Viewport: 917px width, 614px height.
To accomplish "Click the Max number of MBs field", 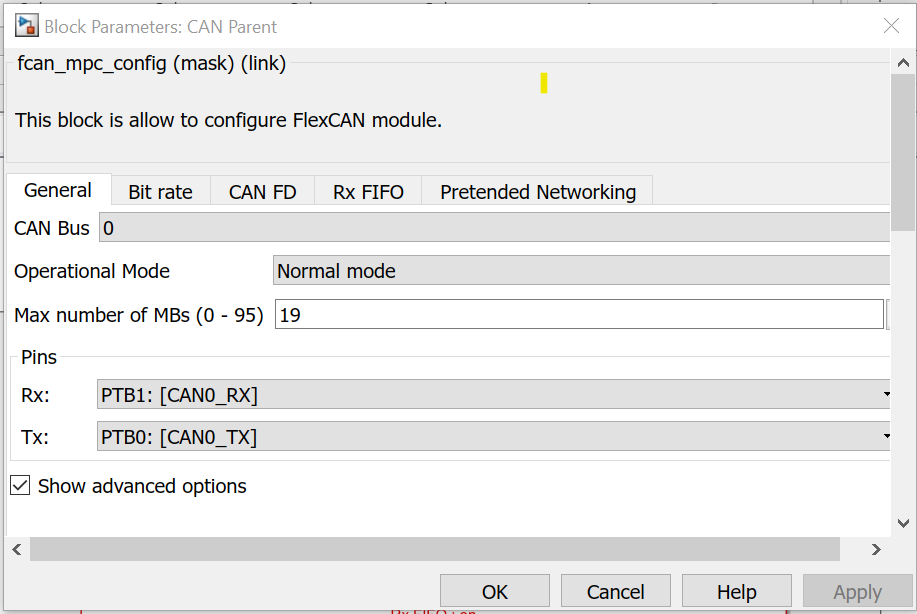I will (x=578, y=315).
